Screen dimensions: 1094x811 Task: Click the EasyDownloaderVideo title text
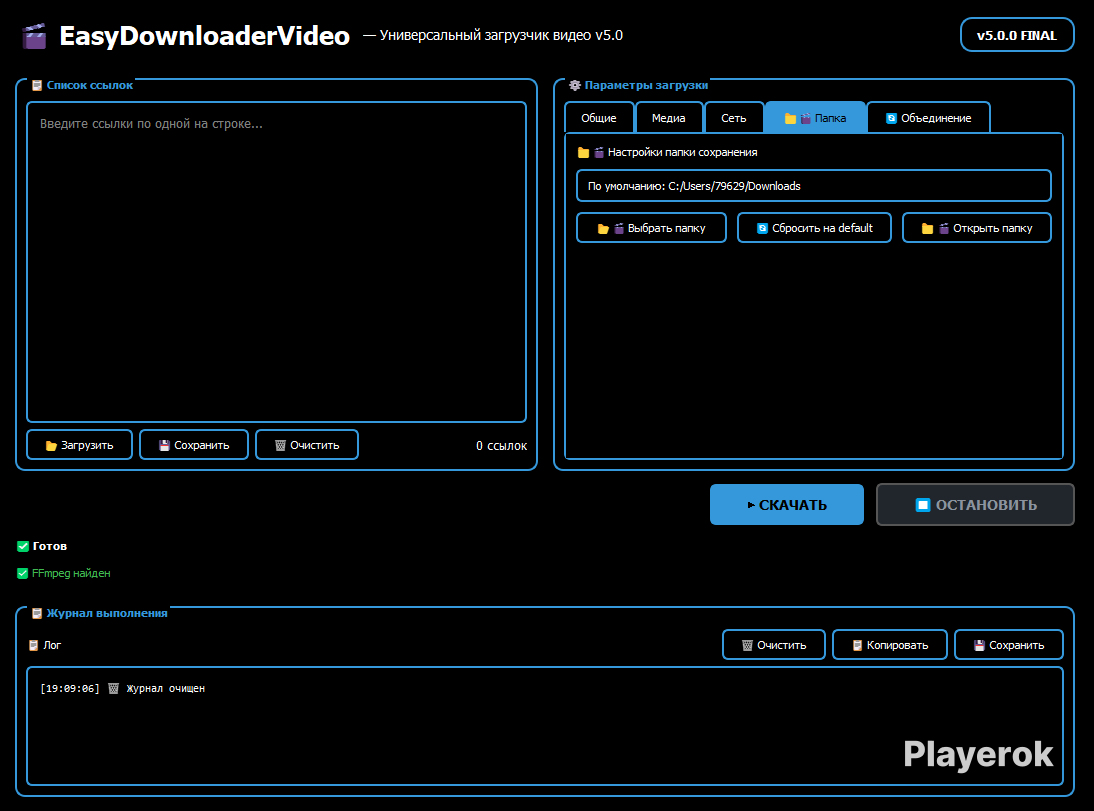(x=204, y=36)
